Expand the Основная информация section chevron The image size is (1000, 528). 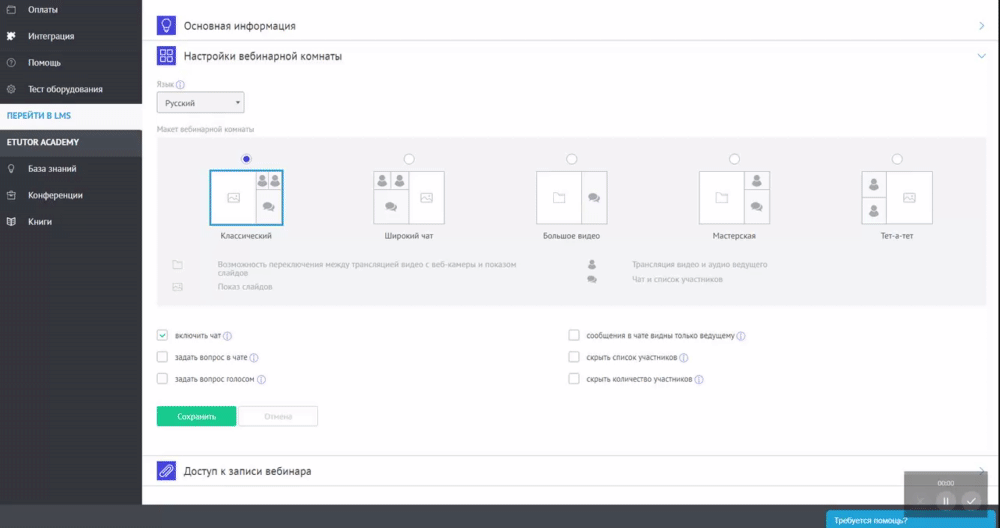tap(982, 26)
